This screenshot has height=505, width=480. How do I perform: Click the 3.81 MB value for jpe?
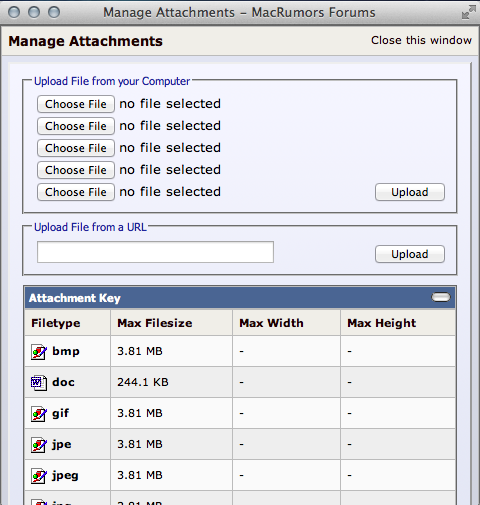pos(140,444)
